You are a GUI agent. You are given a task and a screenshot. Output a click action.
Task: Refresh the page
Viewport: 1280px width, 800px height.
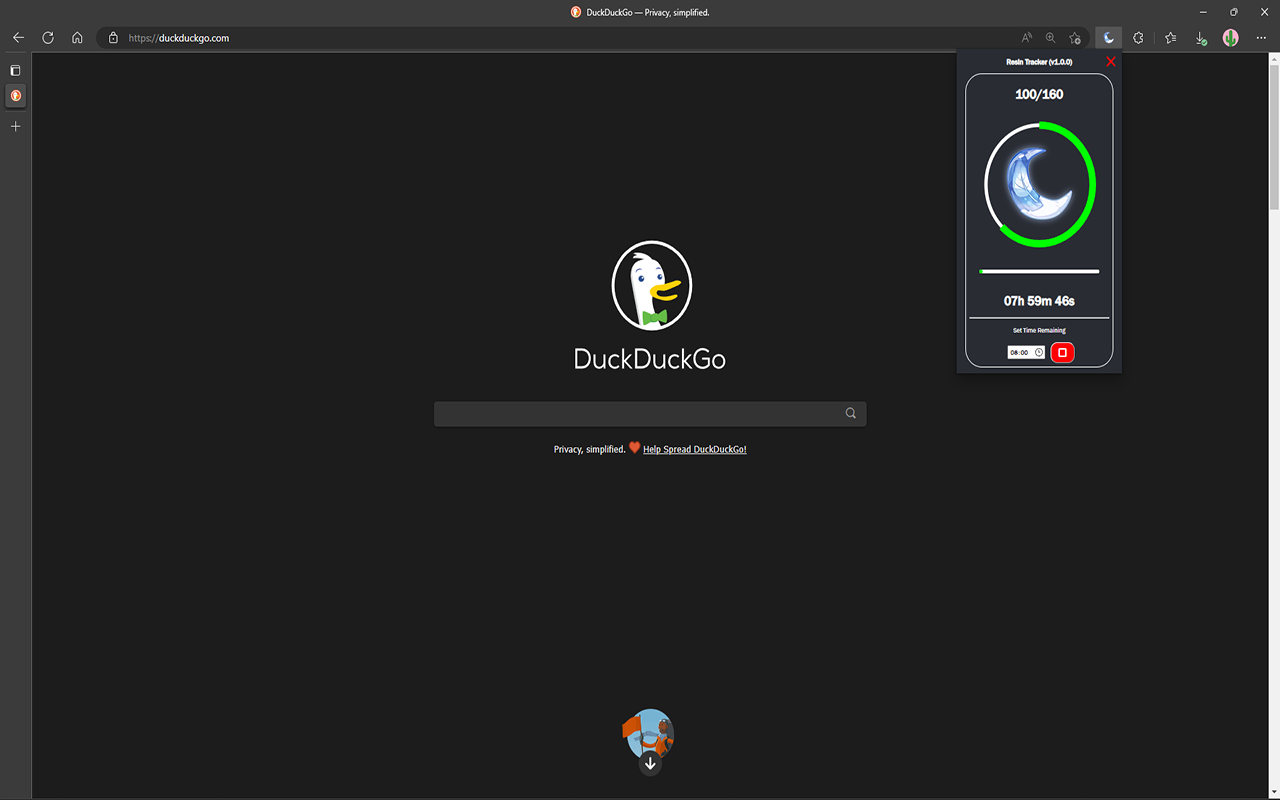48,38
